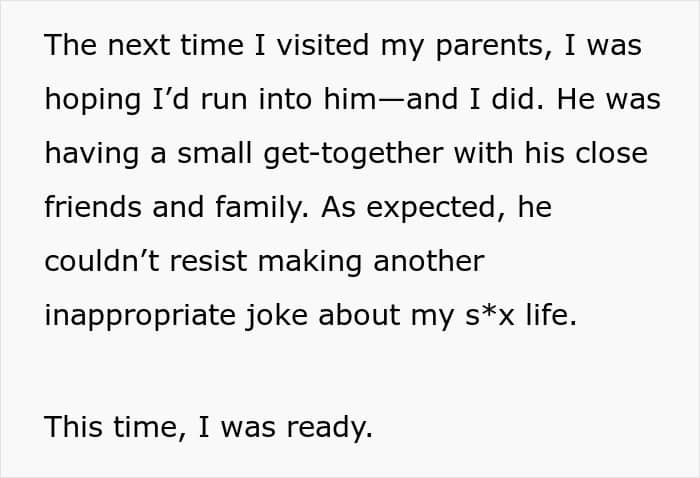Click the word "inappropriate"
This screenshot has height=478, width=700.
point(140,316)
